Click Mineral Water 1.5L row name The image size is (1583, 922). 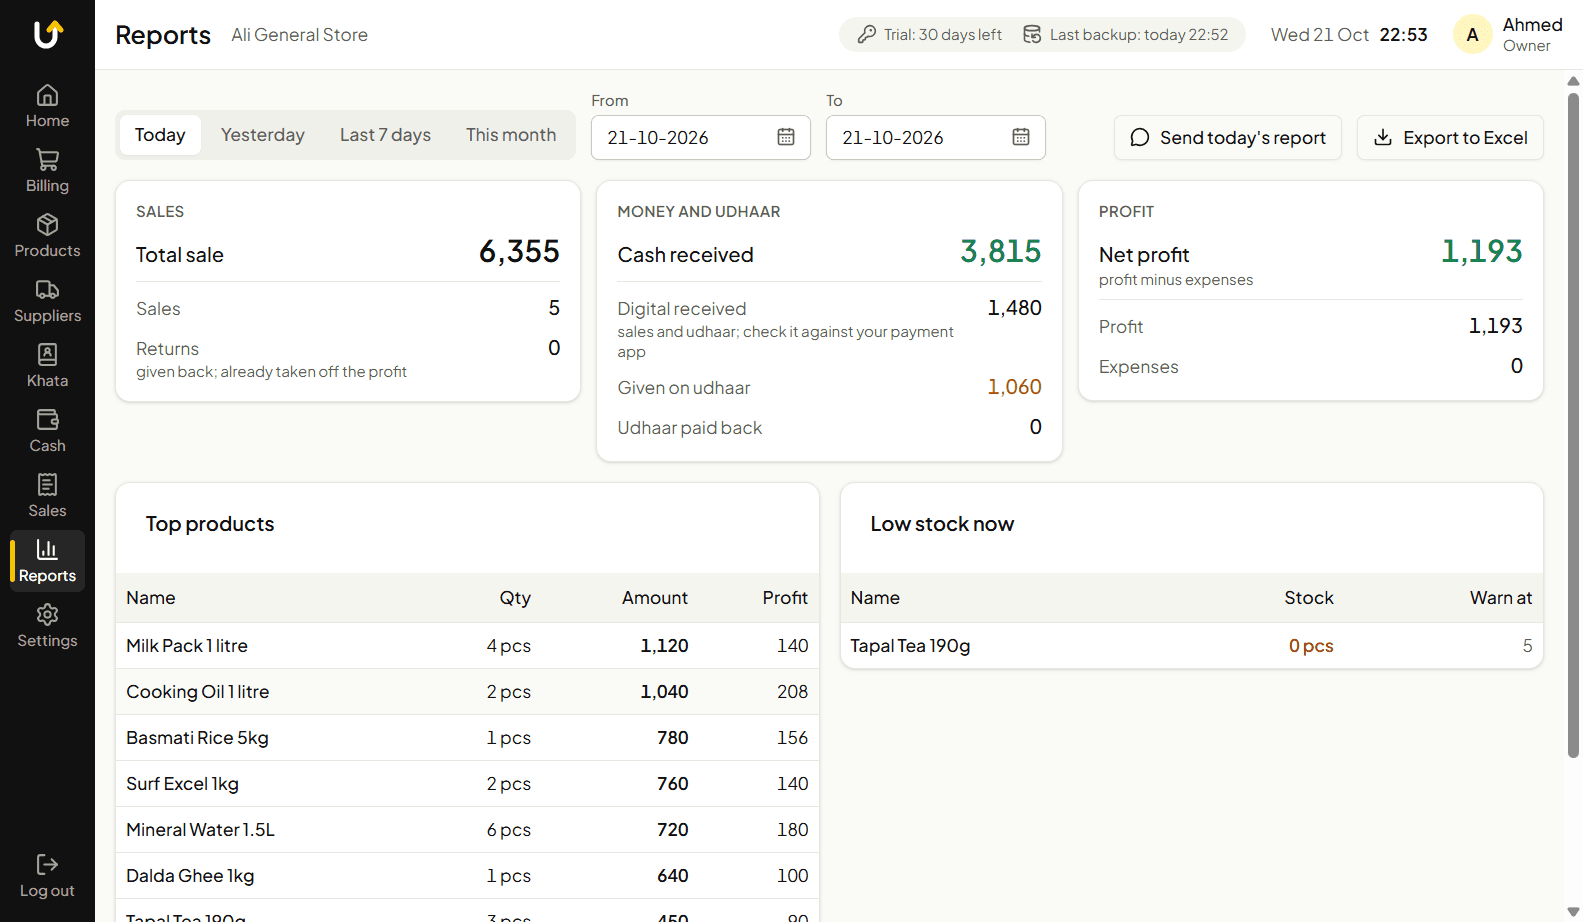[200, 830]
